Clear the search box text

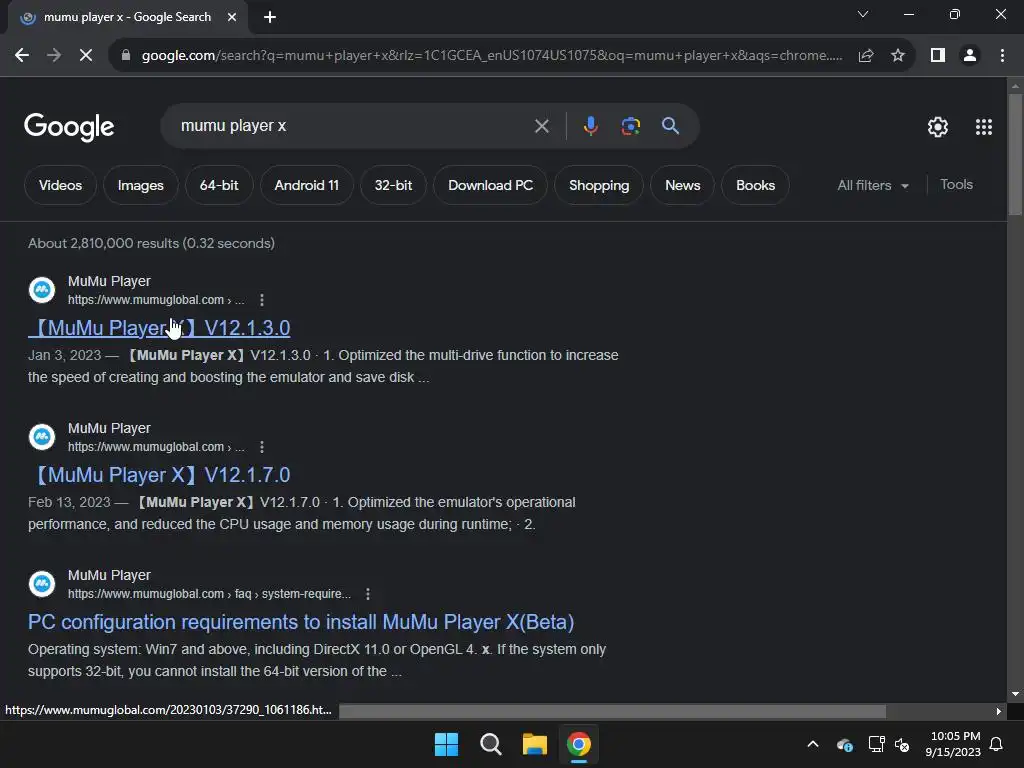pyautogui.click(x=541, y=126)
